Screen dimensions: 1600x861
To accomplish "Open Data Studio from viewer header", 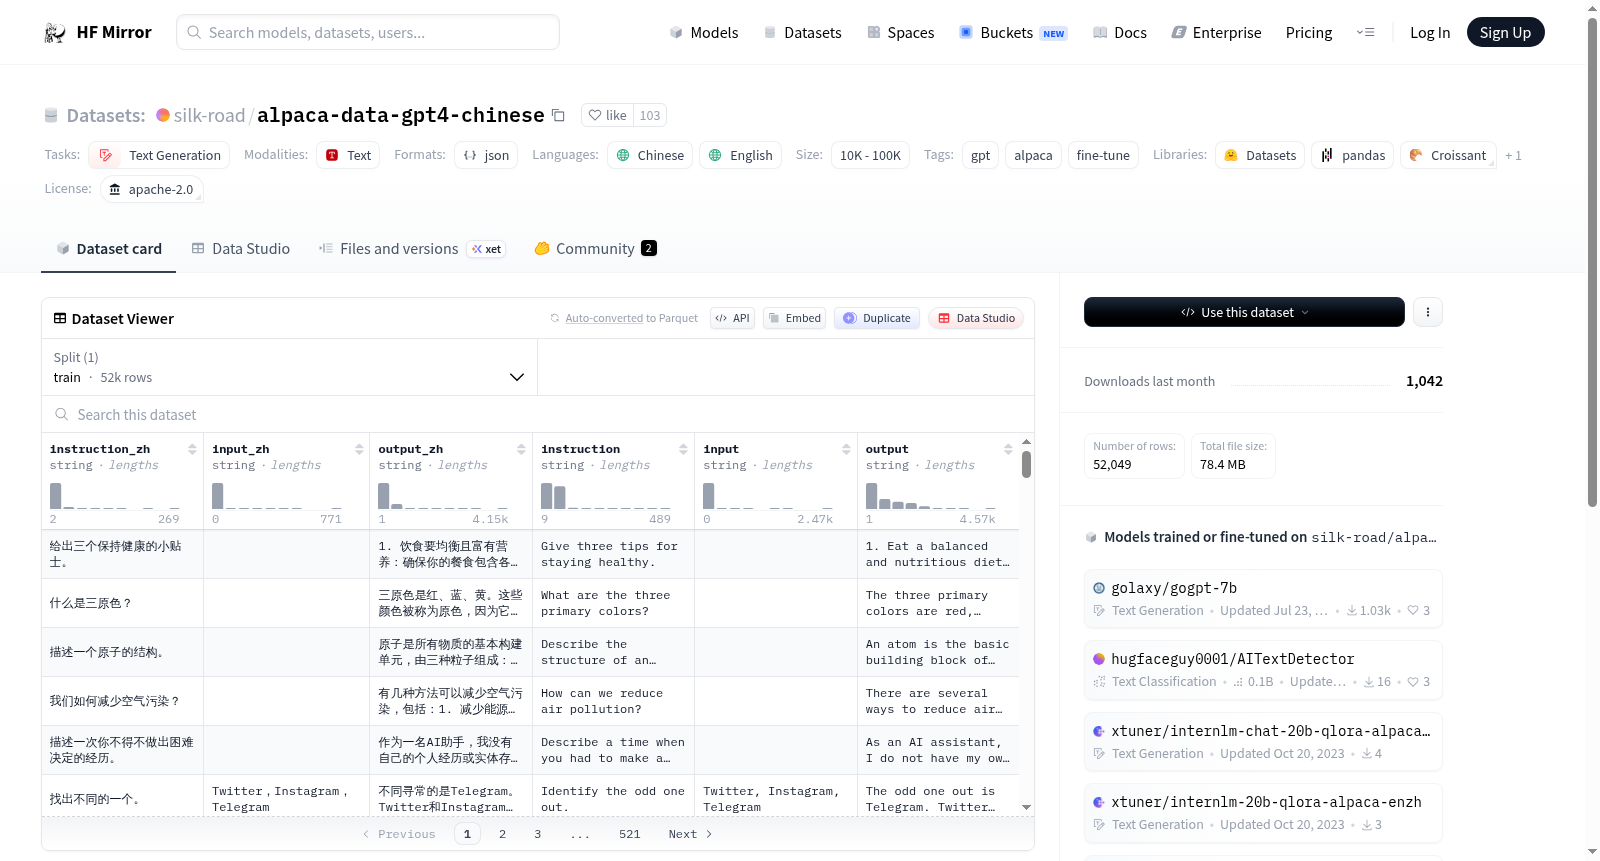I will [x=976, y=318].
